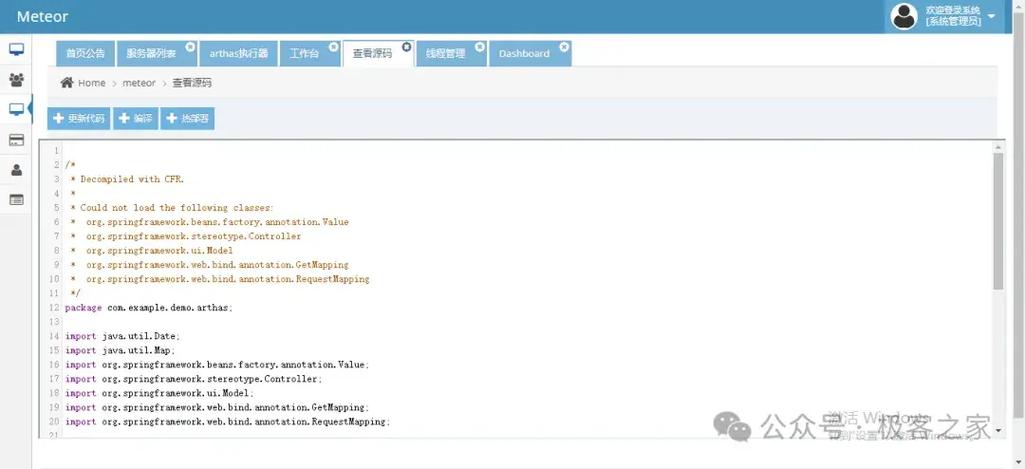Click the 更新代码 button

pyautogui.click(x=78, y=119)
